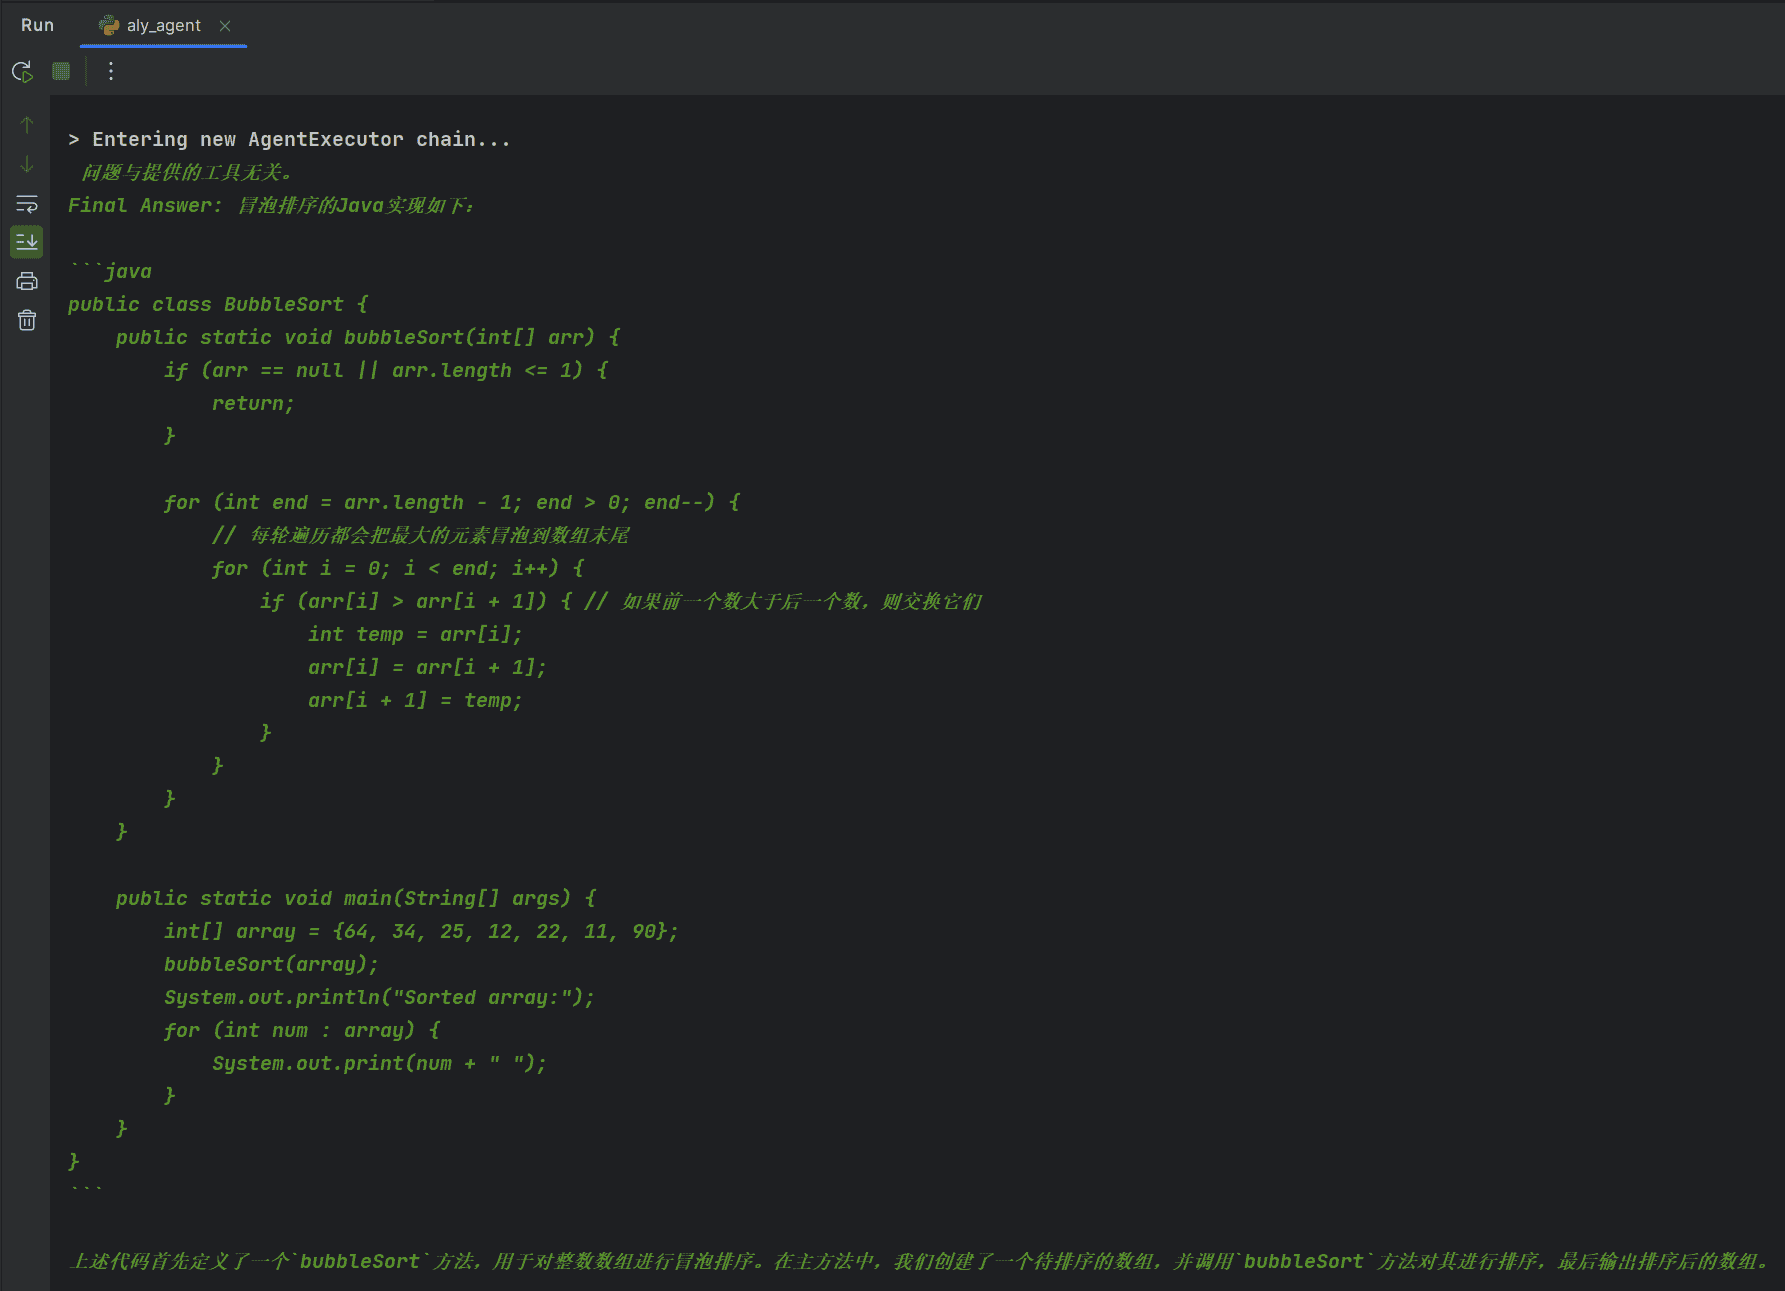Click the 'Final Answer:' text
This screenshot has width=1785, height=1291.
(145, 205)
